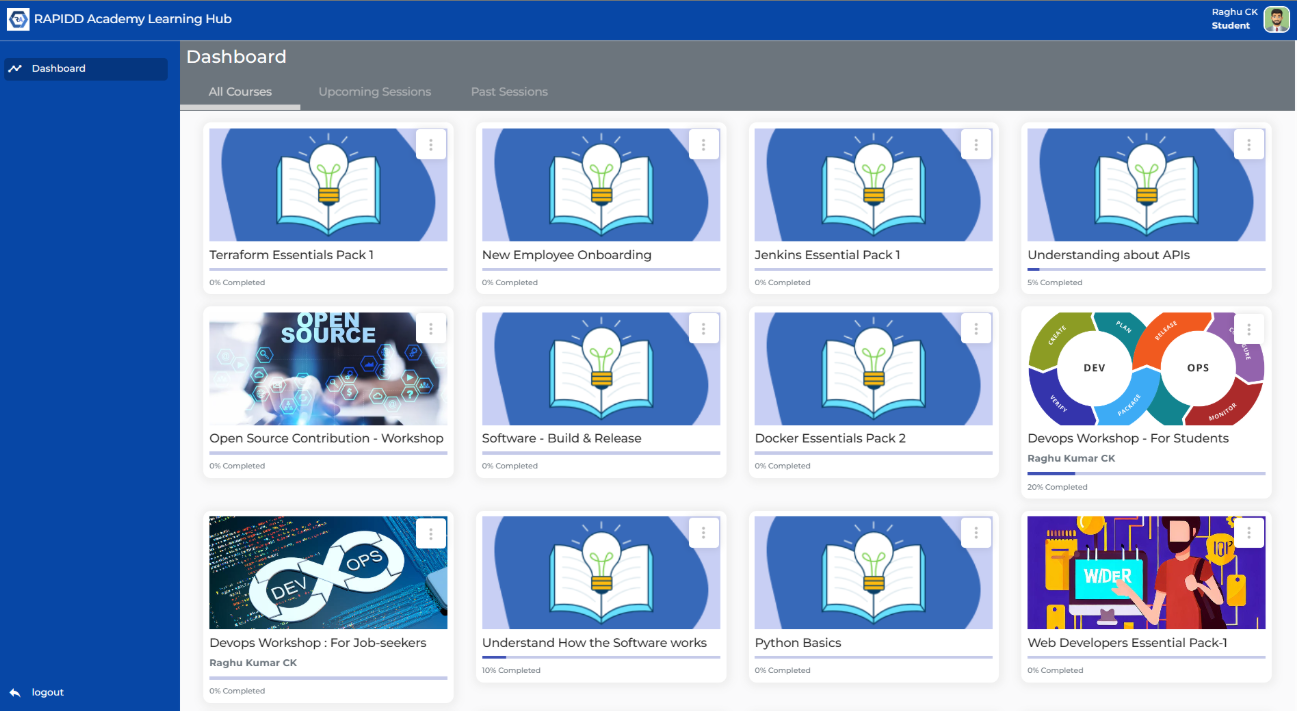Open three-dot menu on Terraform Essentials Pack 1
Screen dimensions: 1297x711
431,145
